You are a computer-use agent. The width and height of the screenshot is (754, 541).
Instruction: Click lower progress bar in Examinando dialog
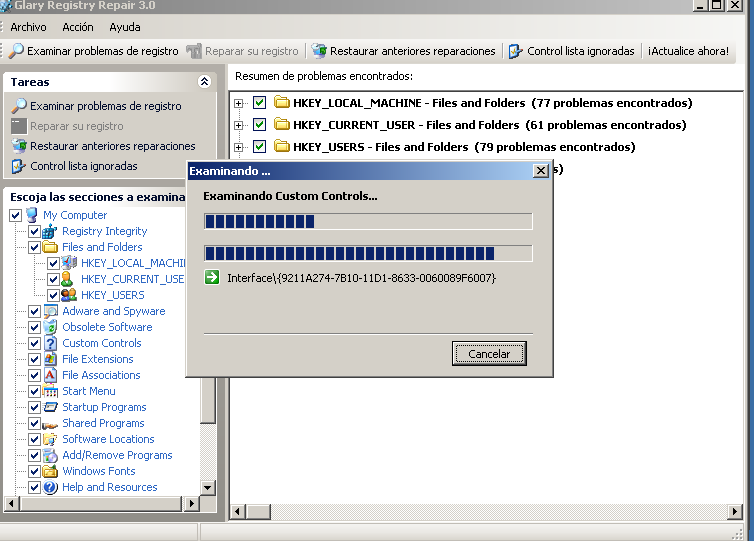(368, 253)
